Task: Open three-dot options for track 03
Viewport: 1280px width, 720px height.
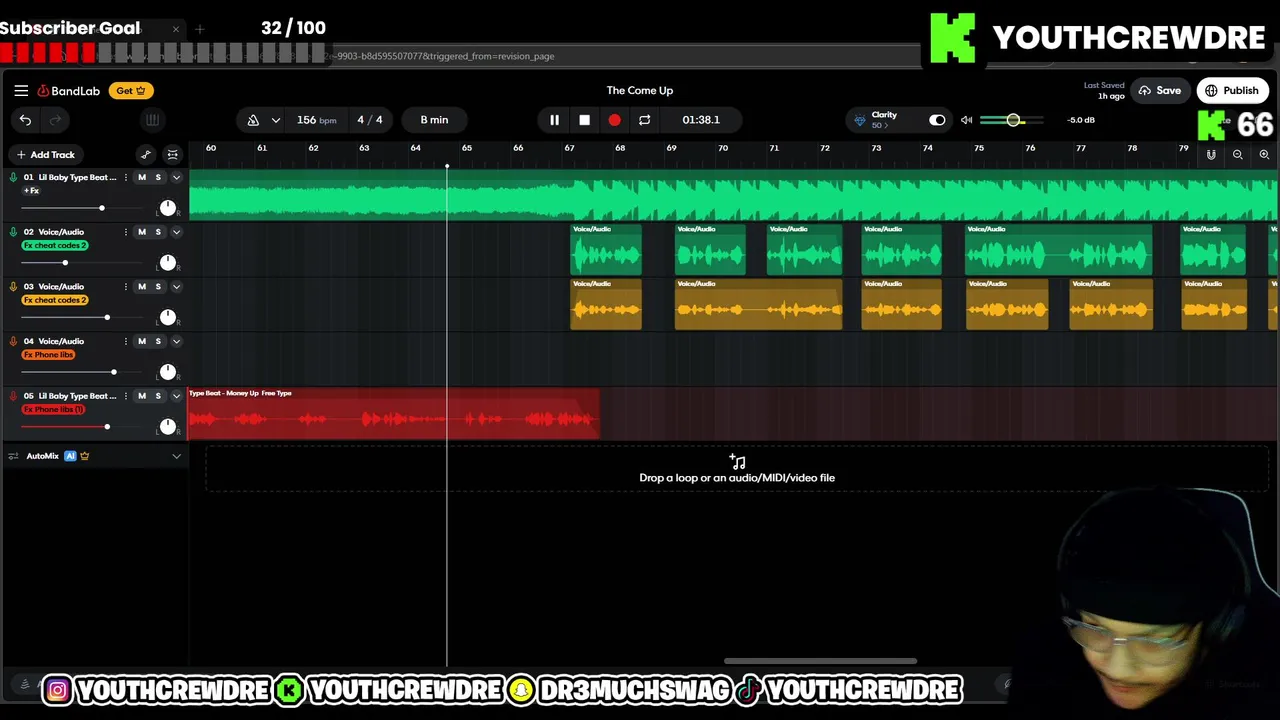Action: pyautogui.click(x=126, y=286)
